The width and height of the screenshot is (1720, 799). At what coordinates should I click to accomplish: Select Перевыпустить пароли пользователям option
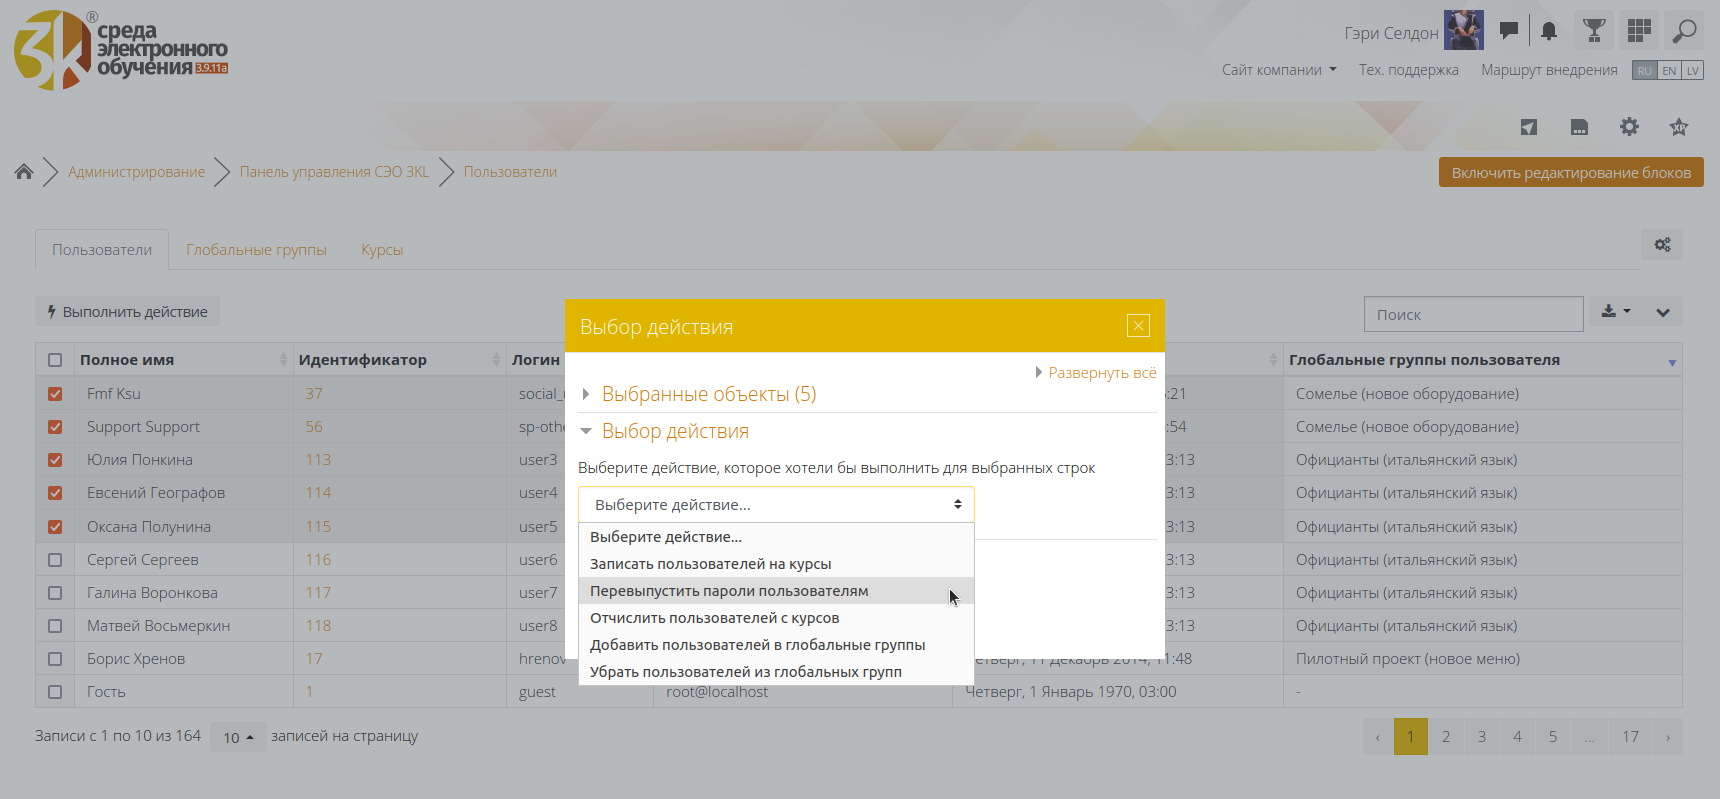[729, 591]
